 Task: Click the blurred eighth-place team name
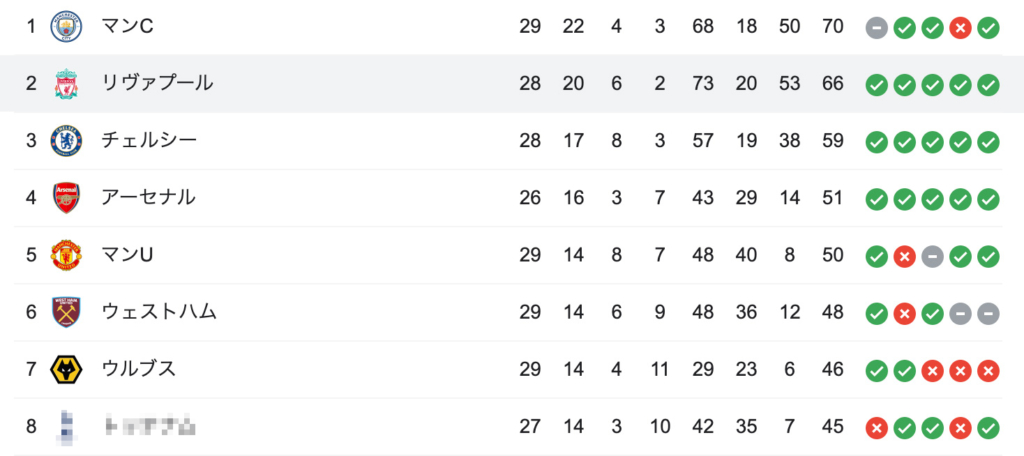point(151,427)
